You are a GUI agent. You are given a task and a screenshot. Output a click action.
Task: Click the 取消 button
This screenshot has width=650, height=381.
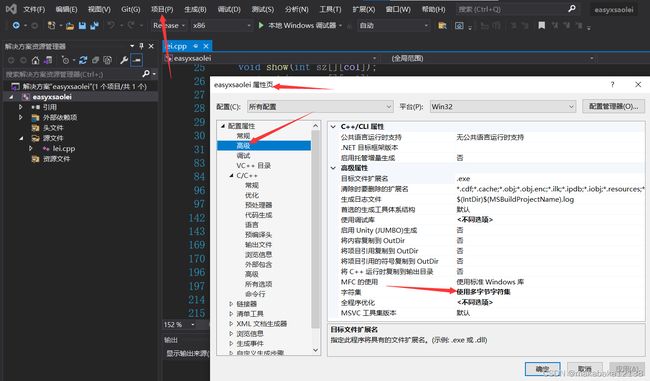[585, 369]
